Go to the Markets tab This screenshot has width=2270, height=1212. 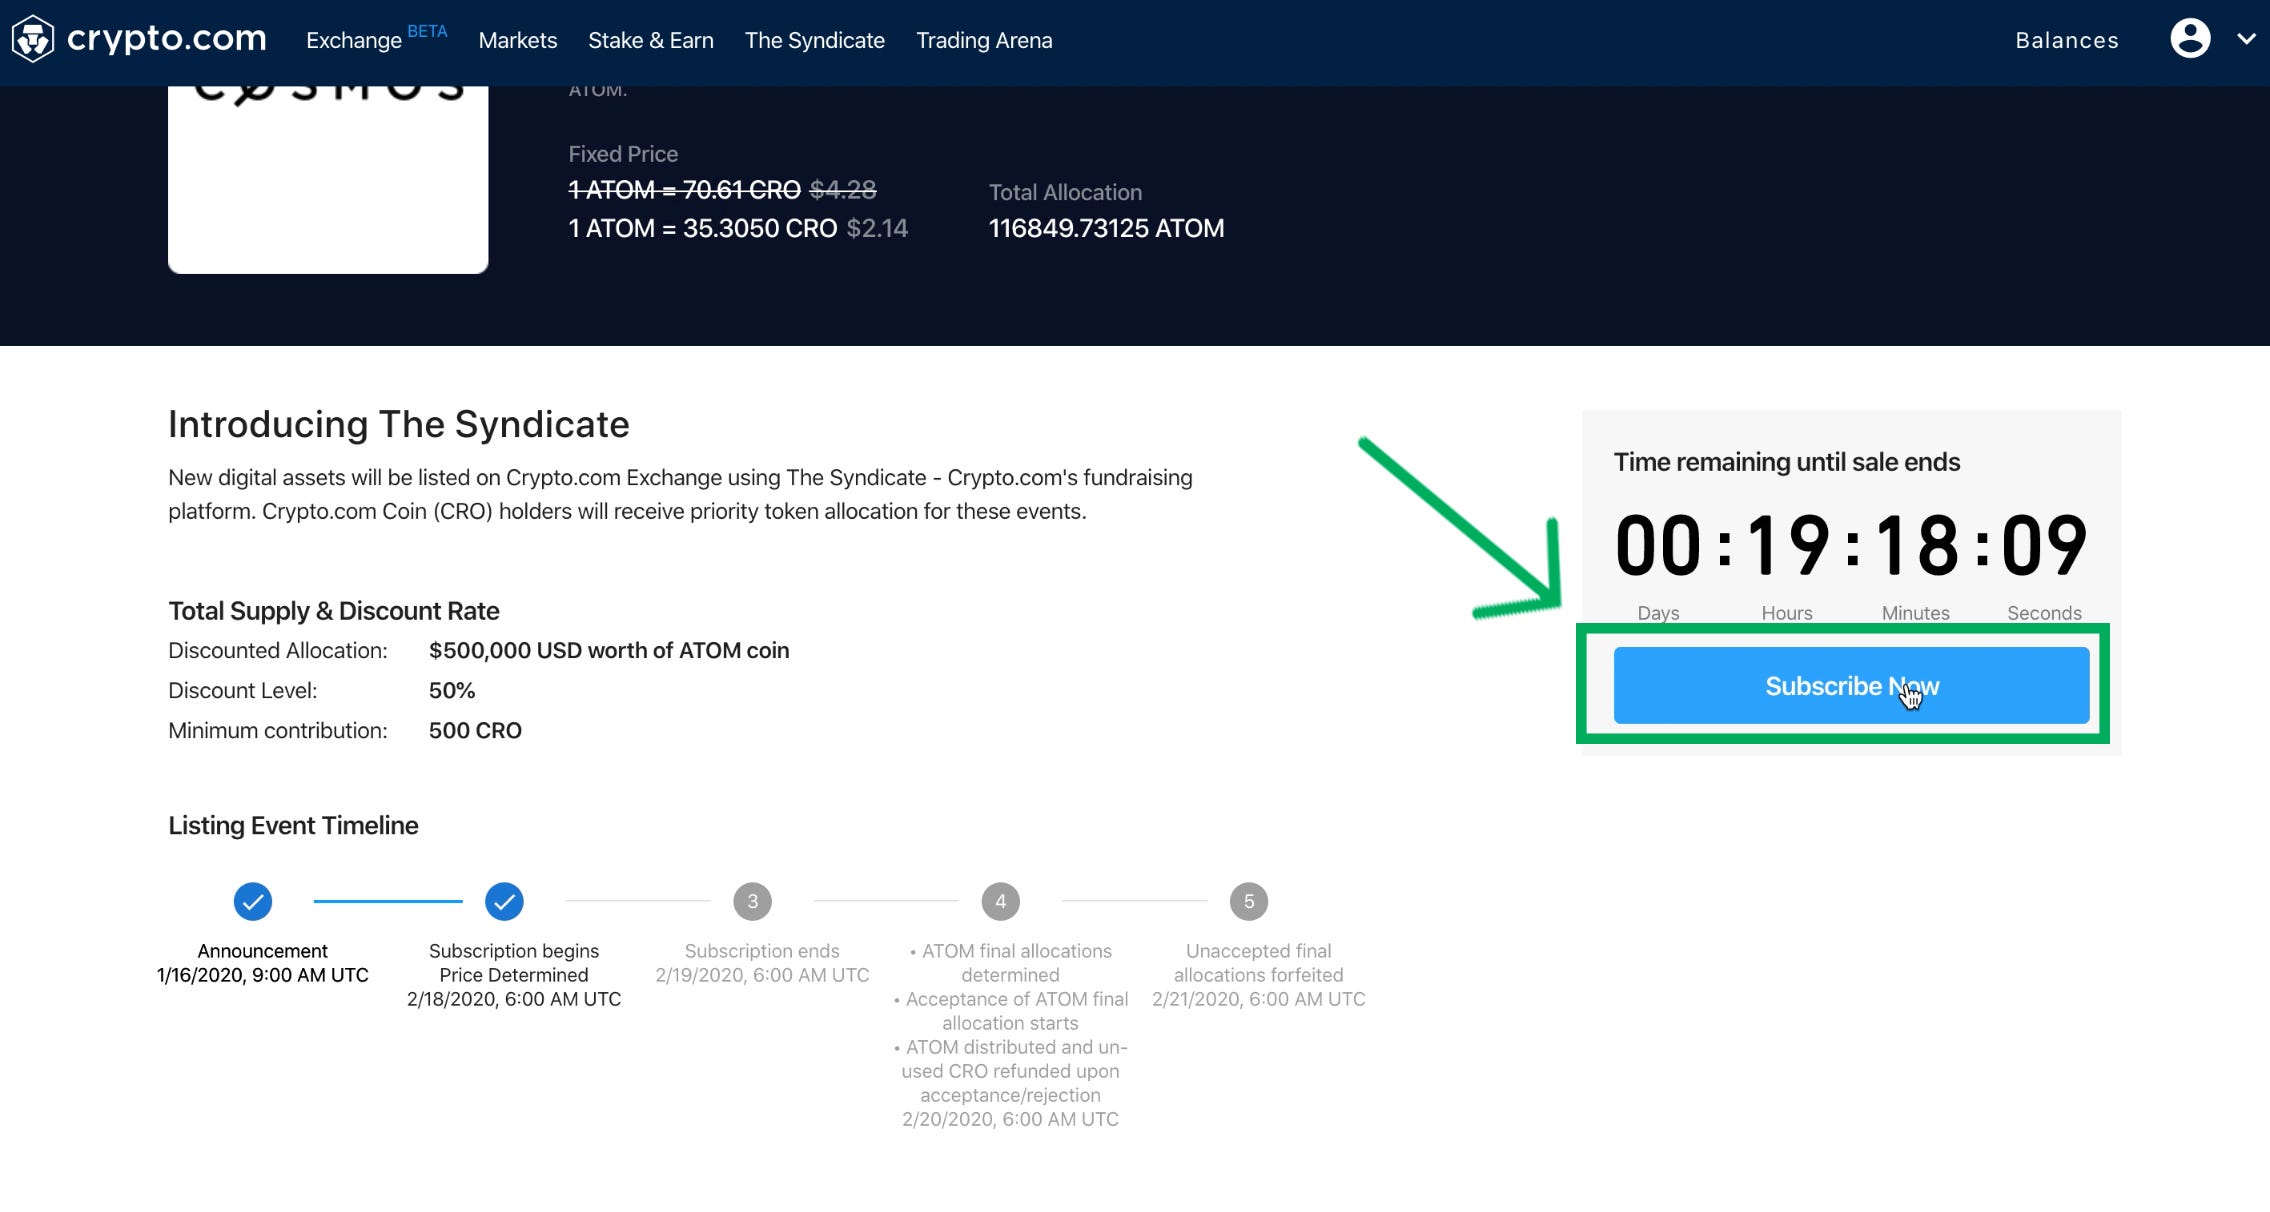click(x=518, y=40)
